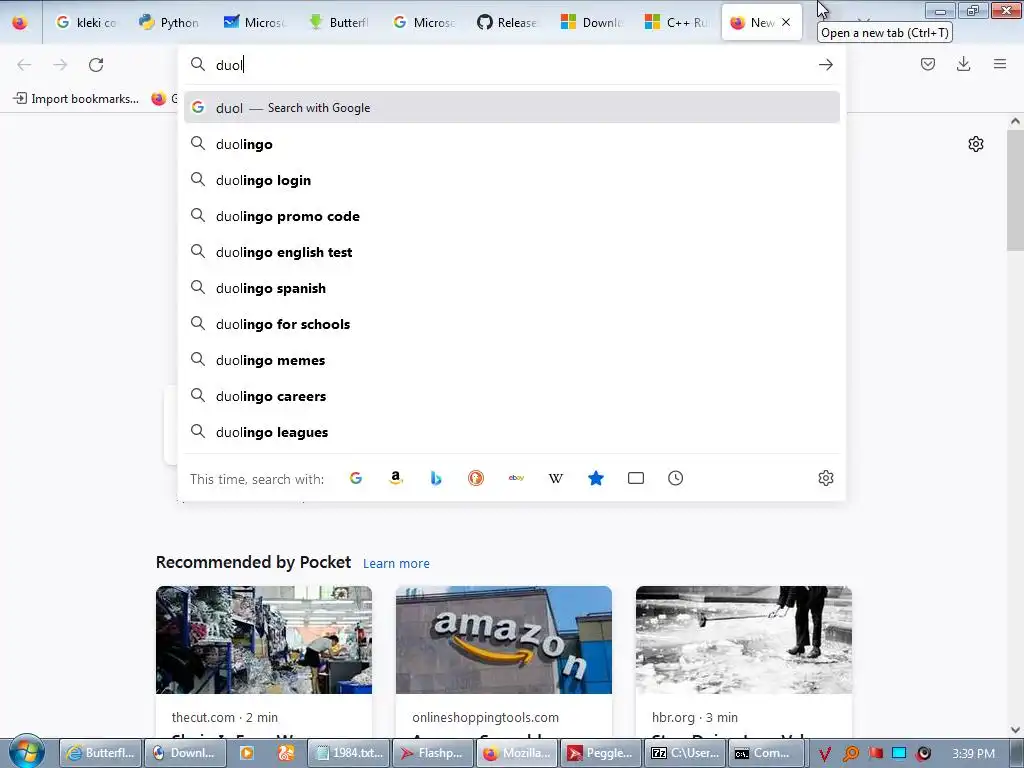This screenshot has width=1024, height=768.
Task: Select the 'duolingo' suggestion
Action: [511, 144]
